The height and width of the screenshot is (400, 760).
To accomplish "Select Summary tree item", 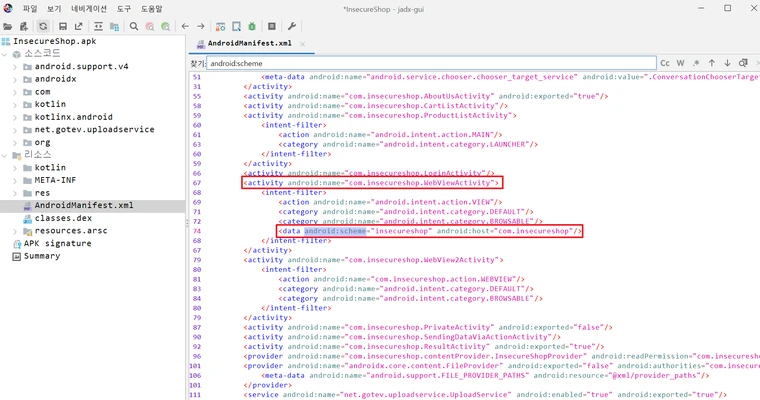I will click(x=42, y=256).
